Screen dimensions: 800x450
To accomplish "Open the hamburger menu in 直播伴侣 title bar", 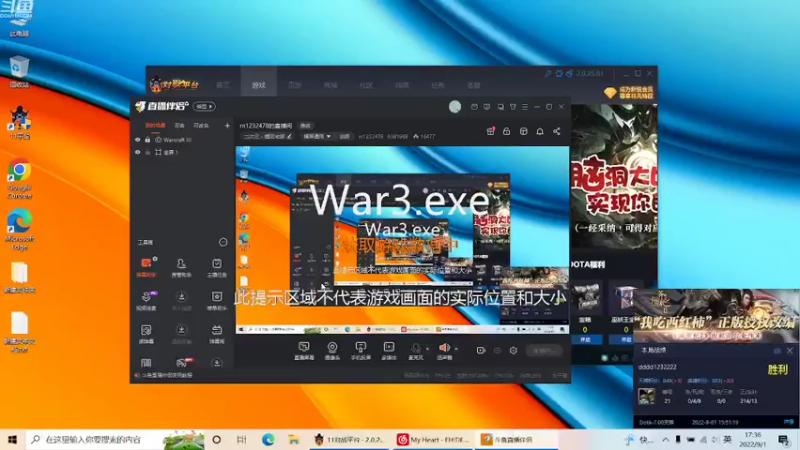I will [524, 107].
